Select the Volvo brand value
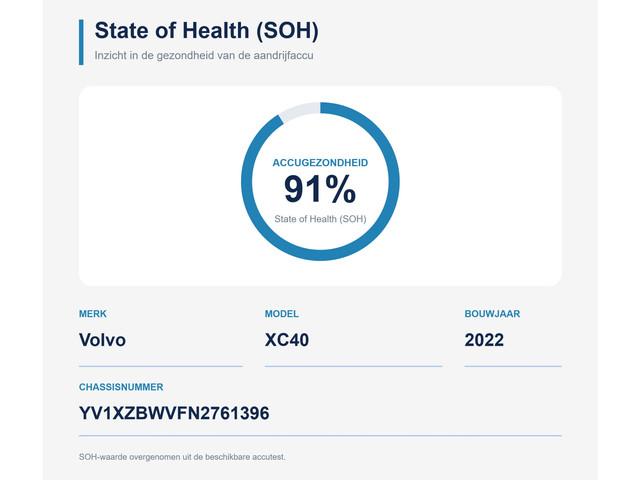 click(102, 340)
